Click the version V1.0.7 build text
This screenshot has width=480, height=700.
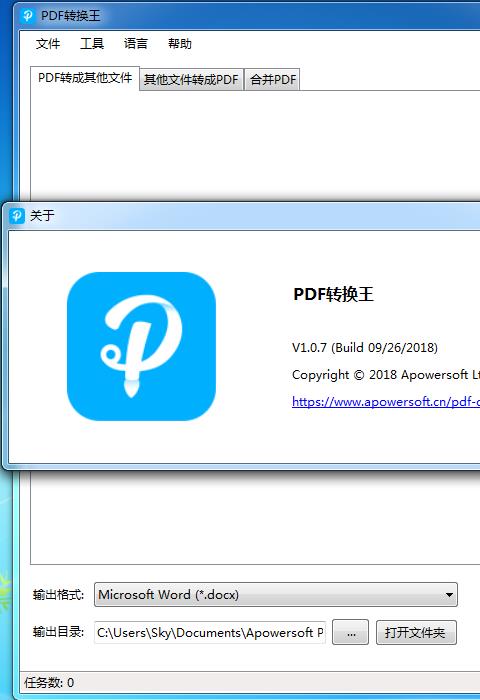tap(365, 347)
